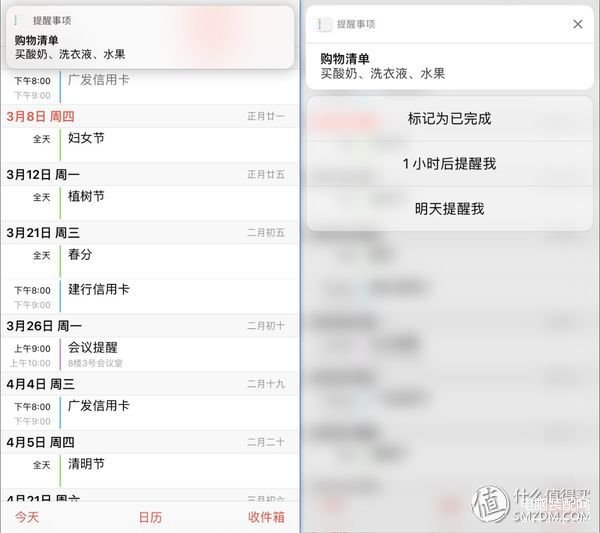The width and height of the screenshot is (600, 533).
Task: Tap 购物清单 content in expanded notification
Action: point(450,66)
